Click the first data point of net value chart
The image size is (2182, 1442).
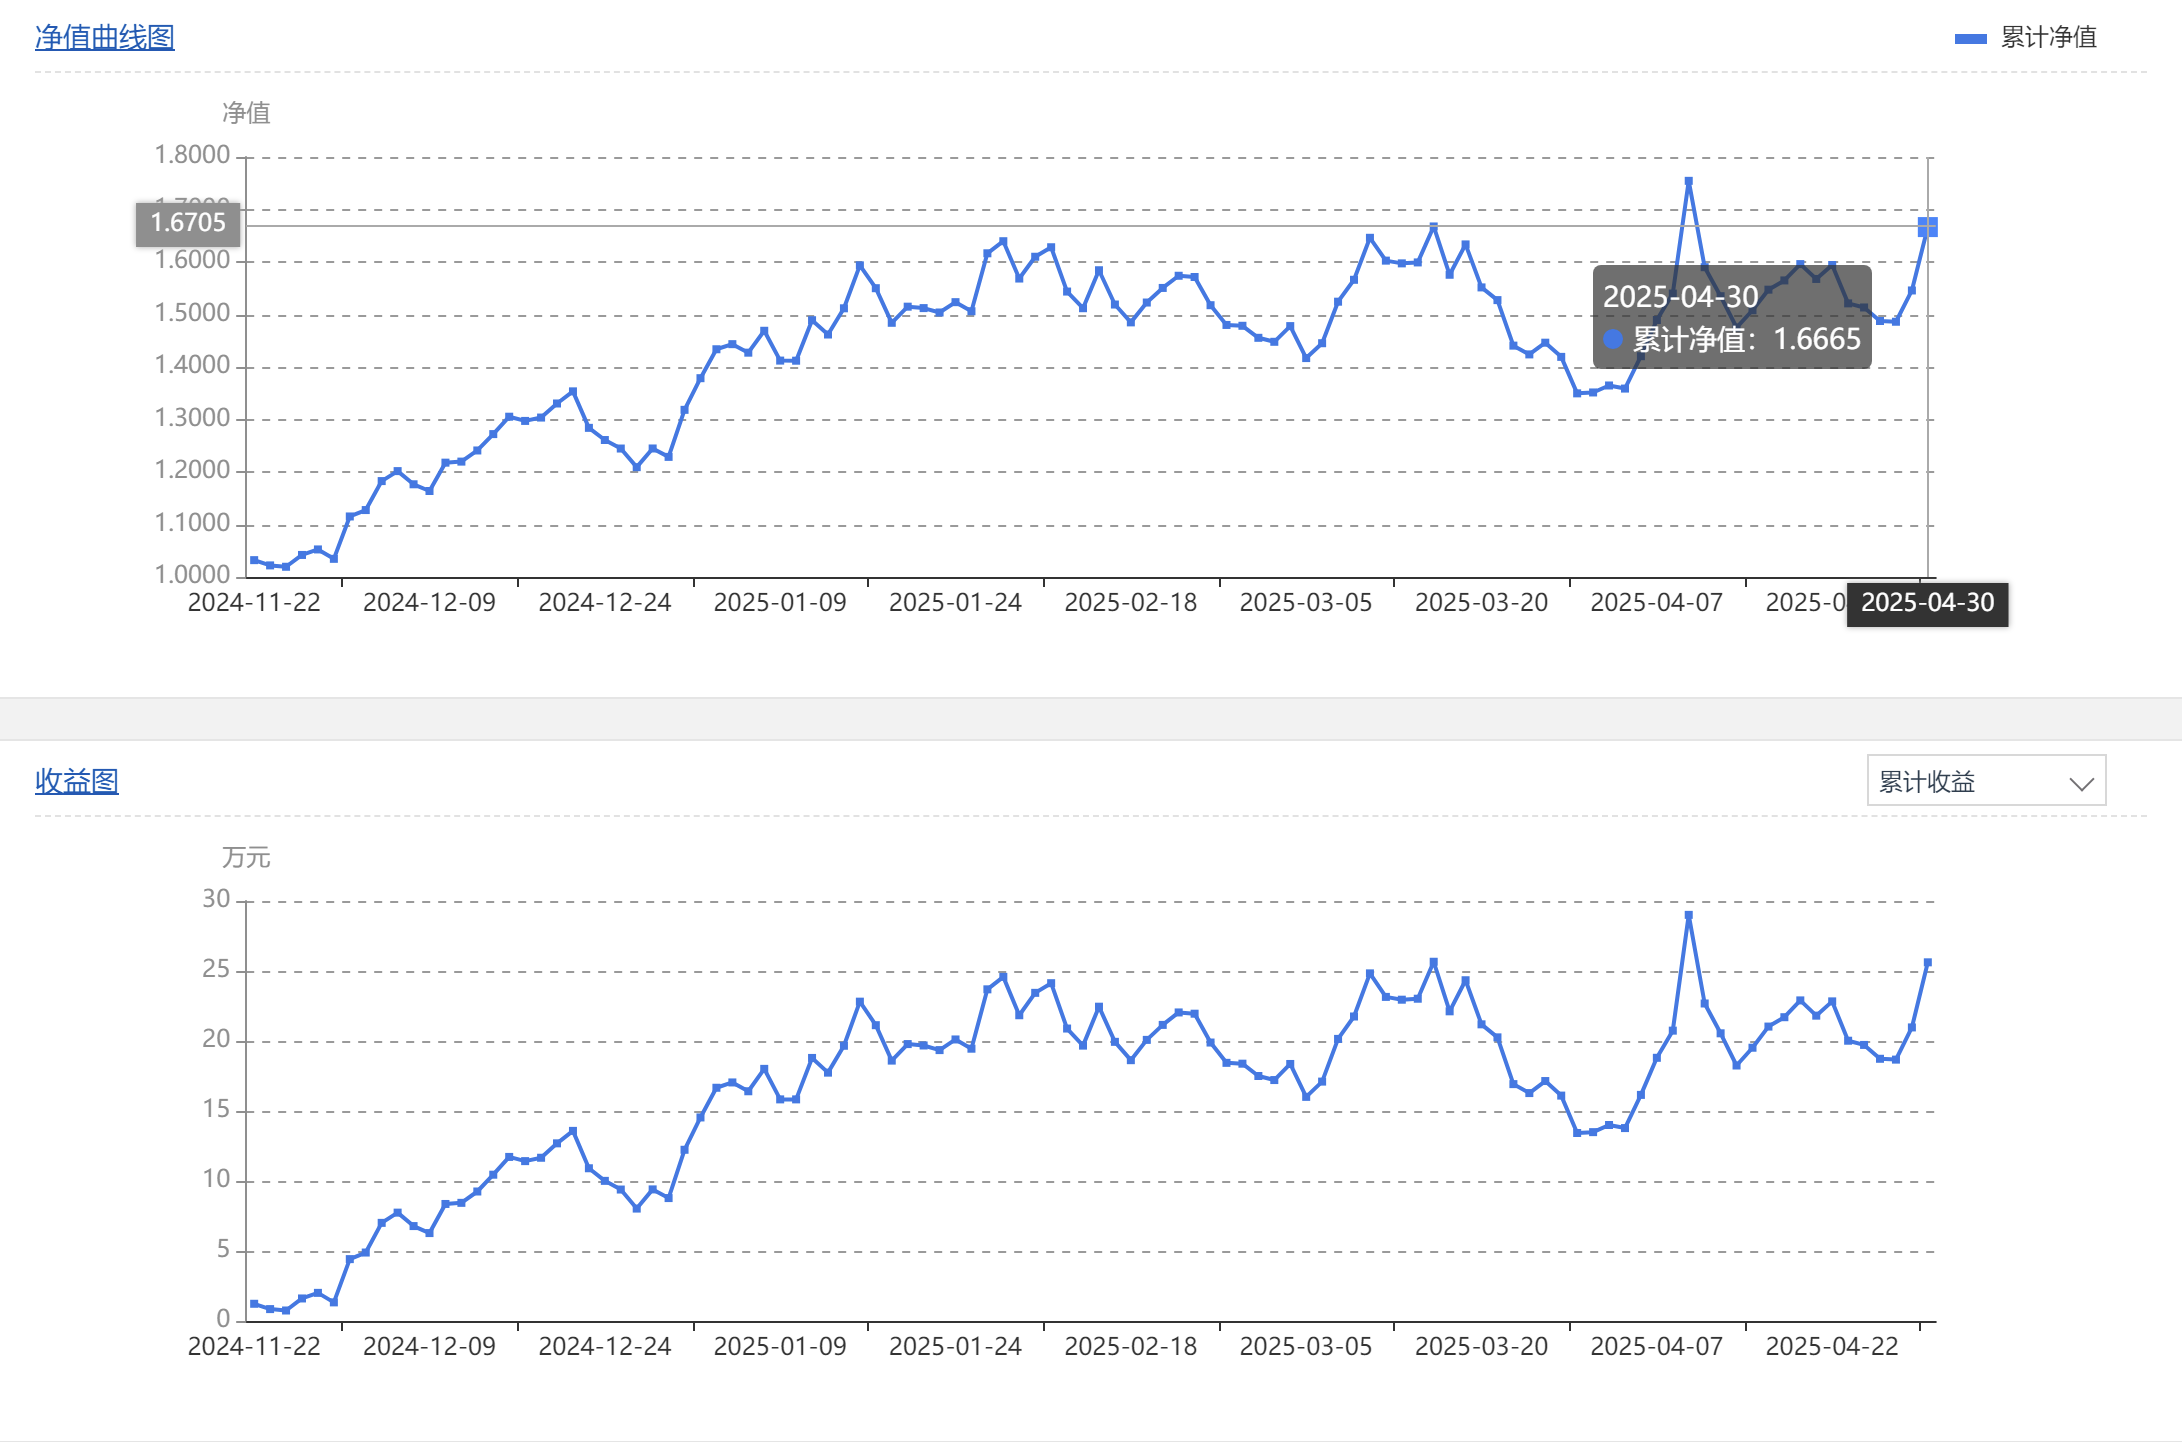point(254,560)
